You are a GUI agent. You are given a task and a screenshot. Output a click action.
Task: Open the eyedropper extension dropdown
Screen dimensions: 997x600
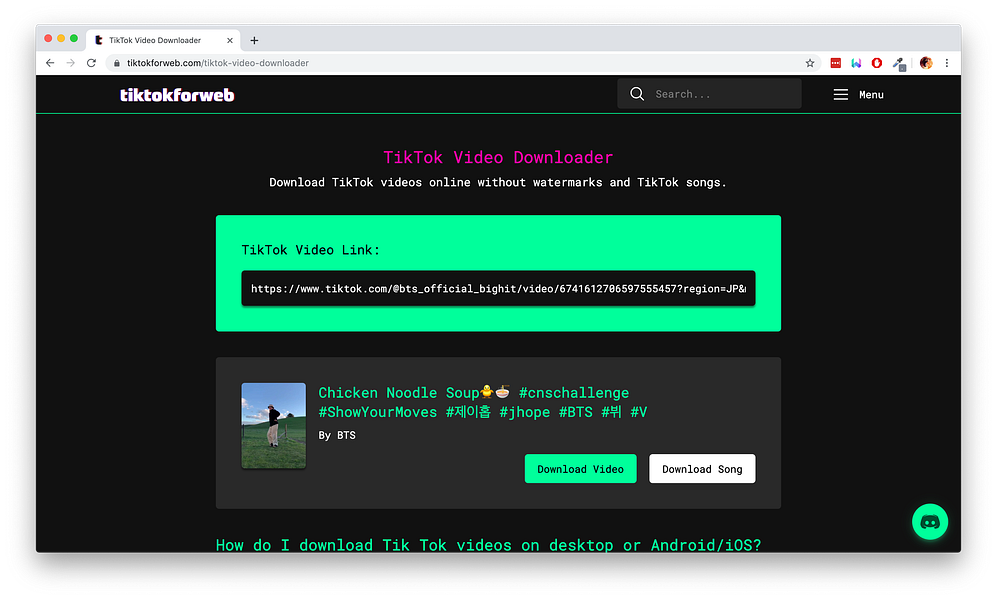coord(898,62)
